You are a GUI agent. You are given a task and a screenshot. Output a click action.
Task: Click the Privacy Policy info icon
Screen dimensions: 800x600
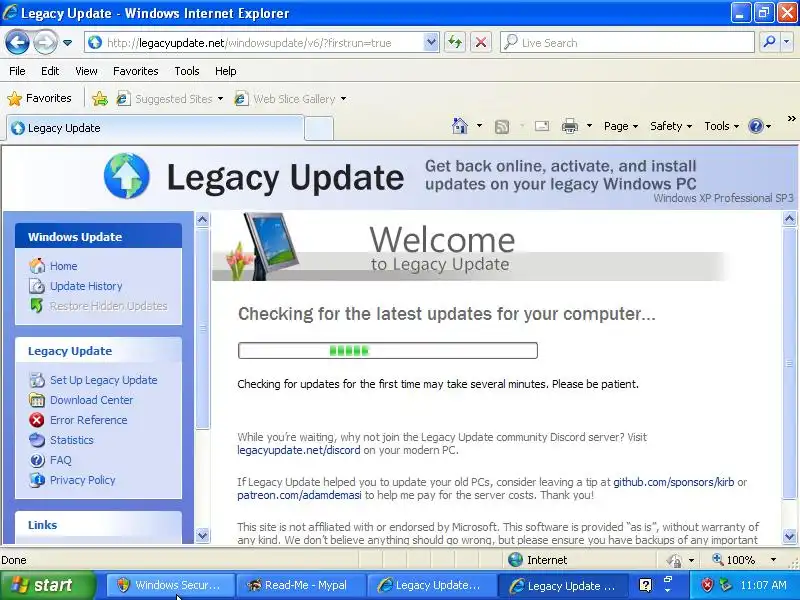coord(37,480)
